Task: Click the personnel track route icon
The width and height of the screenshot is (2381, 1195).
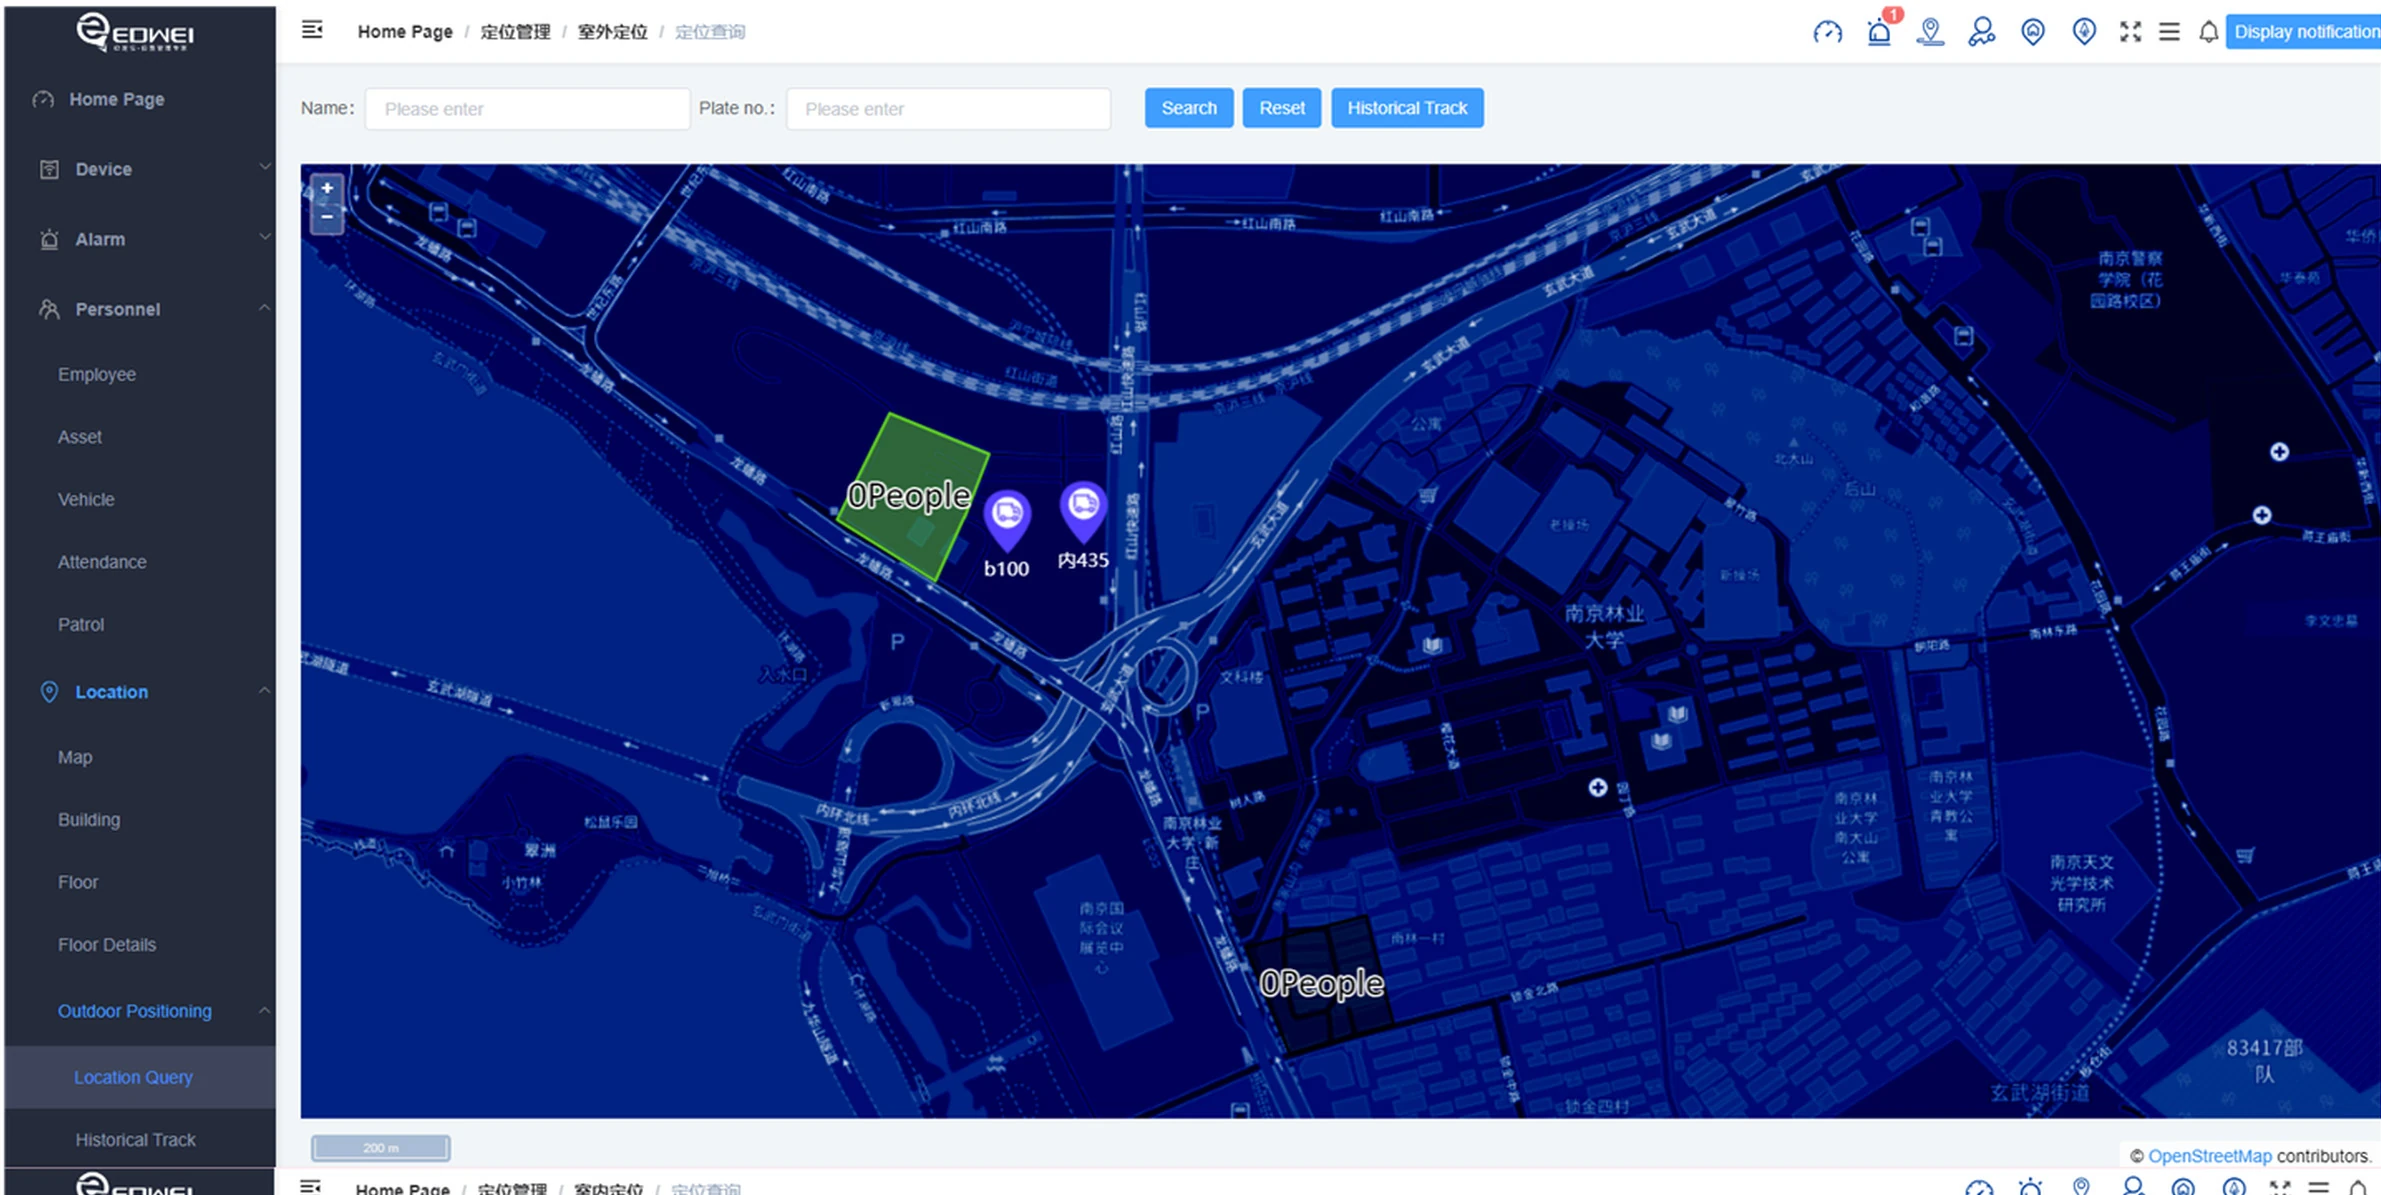Action: (x=1981, y=32)
